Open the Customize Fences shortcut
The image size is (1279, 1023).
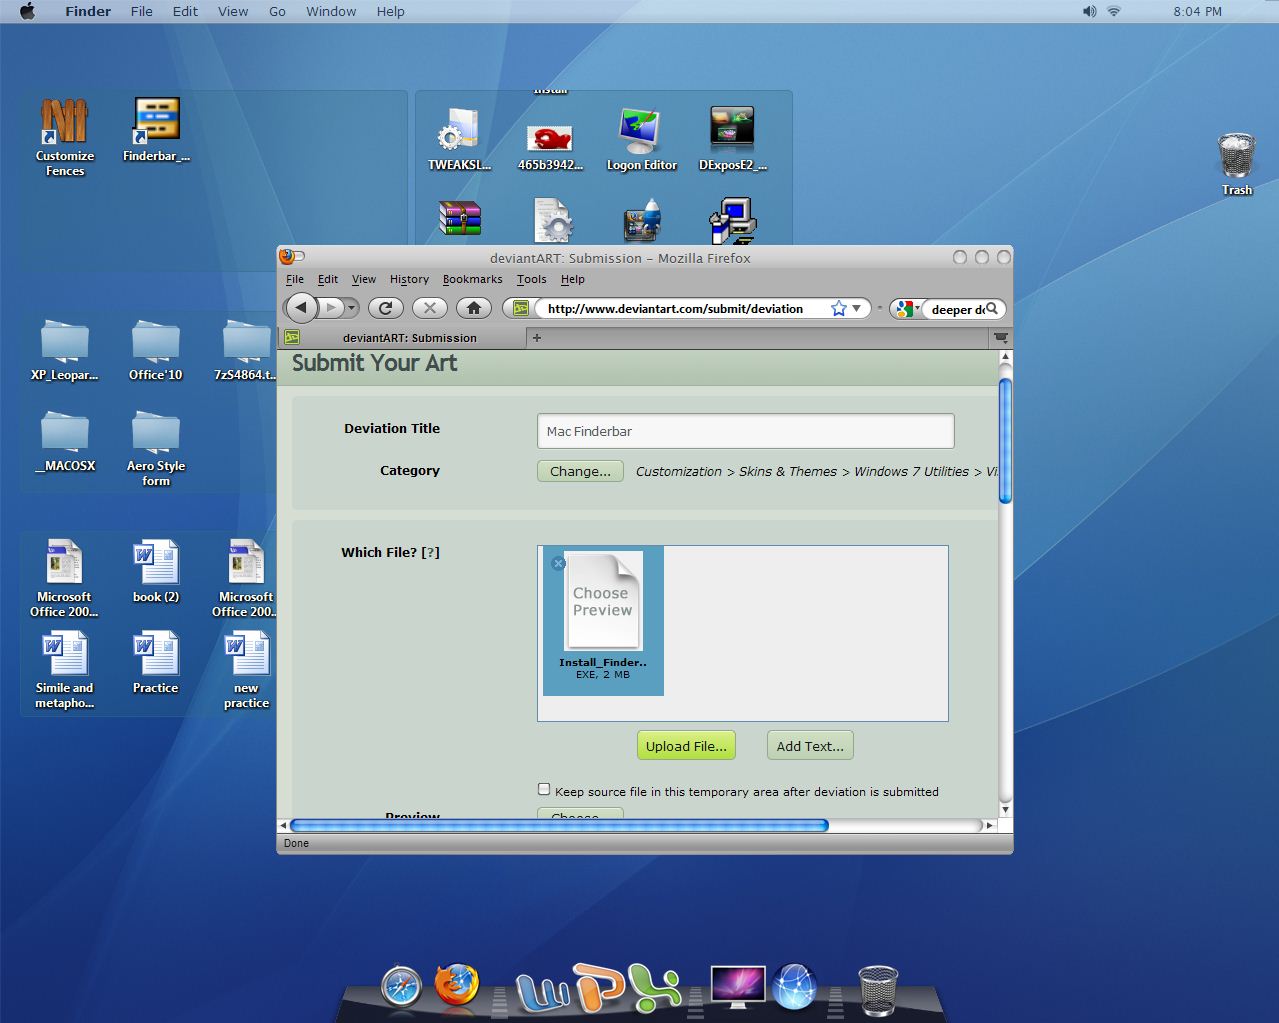pyautogui.click(x=65, y=137)
